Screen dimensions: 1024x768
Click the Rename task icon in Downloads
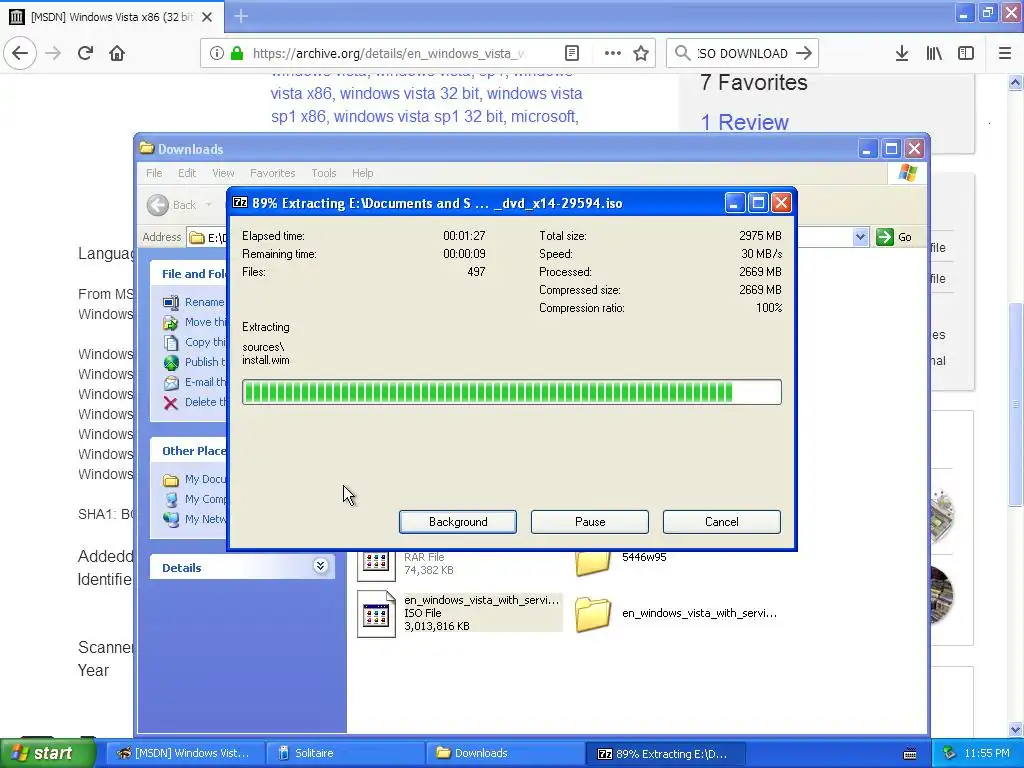(x=170, y=302)
